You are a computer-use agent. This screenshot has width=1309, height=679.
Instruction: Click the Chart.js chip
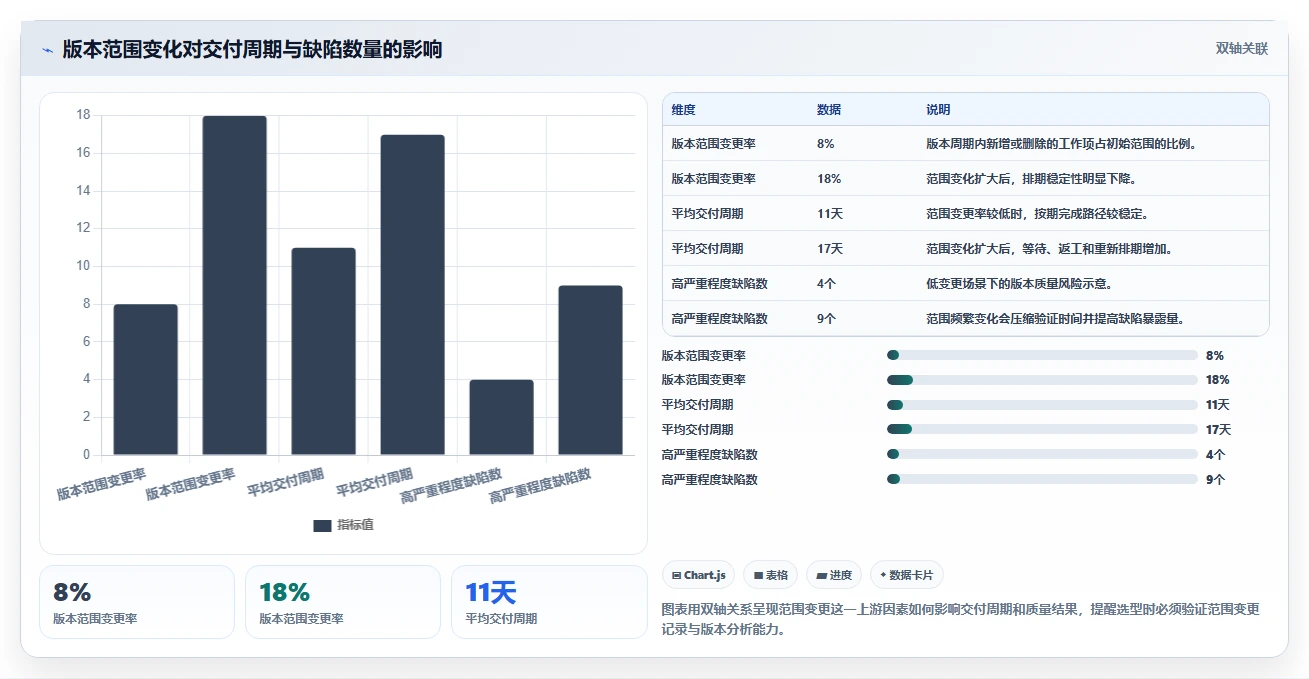coord(698,575)
